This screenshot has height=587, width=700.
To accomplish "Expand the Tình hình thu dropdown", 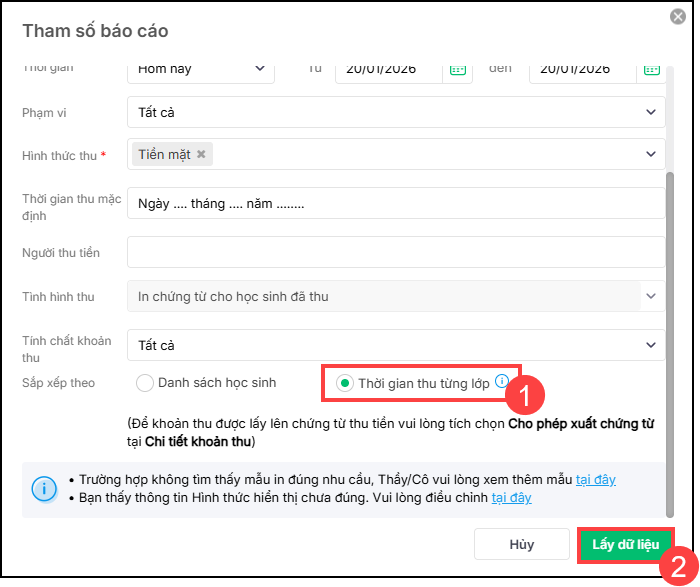I will click(x=651, y=296).
